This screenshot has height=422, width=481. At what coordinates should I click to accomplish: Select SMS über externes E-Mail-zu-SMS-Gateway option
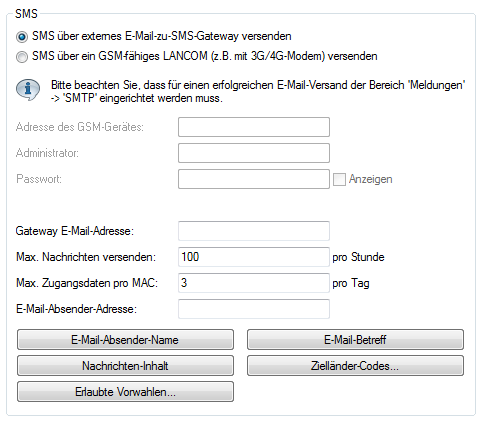point(22,37)
